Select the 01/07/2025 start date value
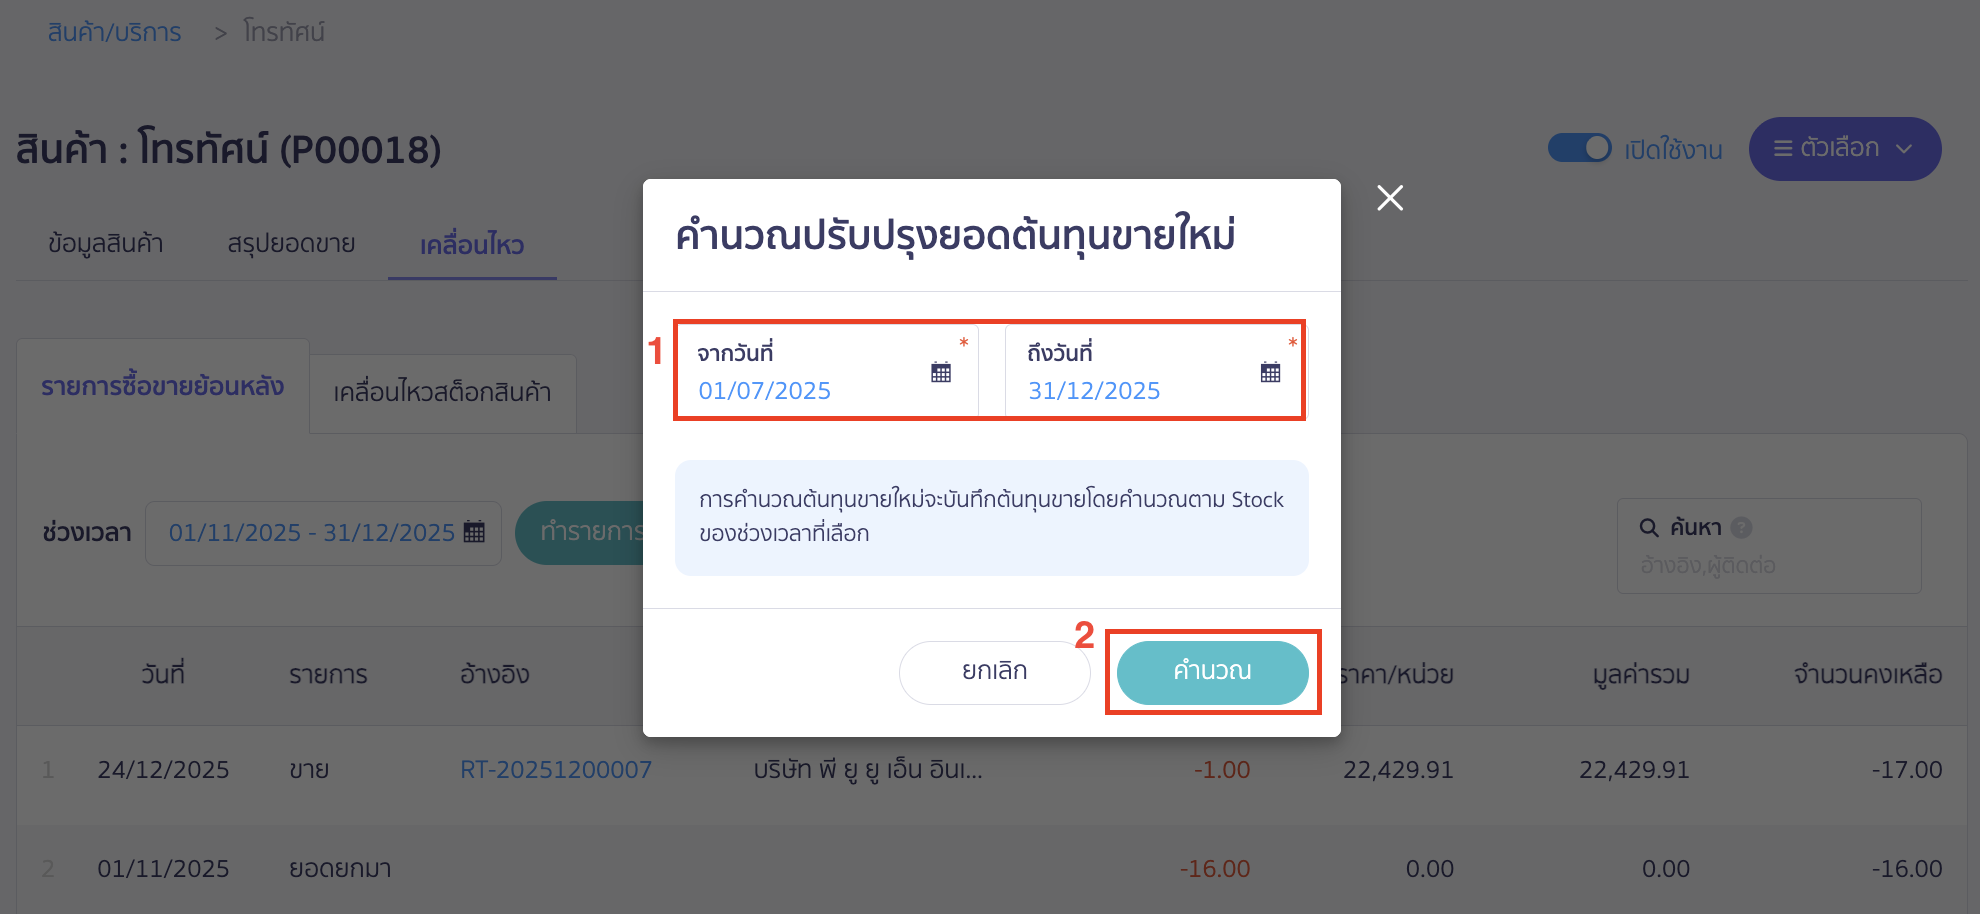Image resolution: width=1980 pixels, height=914 pixels. pos(766,390)
